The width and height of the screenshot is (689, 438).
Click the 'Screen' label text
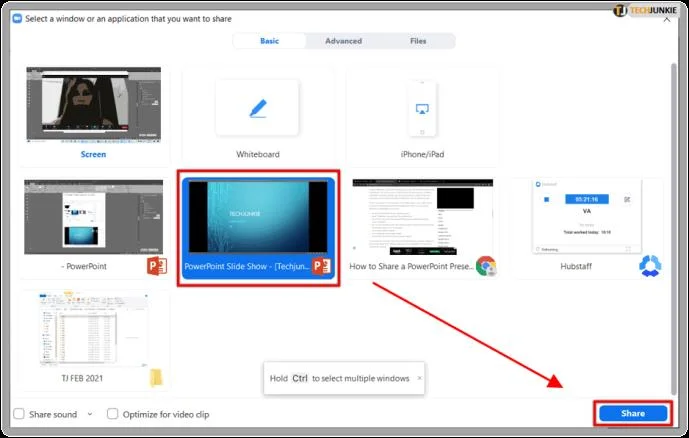[93, 154]
